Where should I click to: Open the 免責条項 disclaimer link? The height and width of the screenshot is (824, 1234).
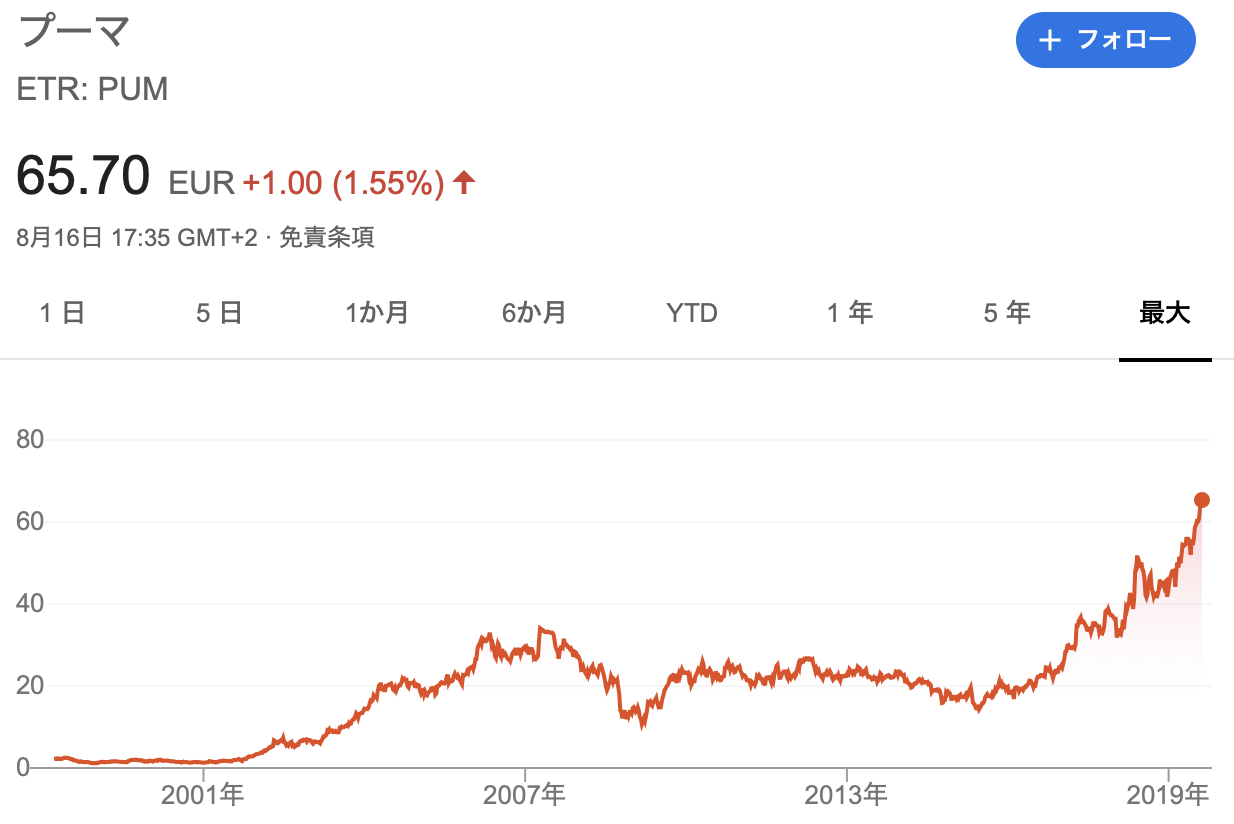point(327,238)
